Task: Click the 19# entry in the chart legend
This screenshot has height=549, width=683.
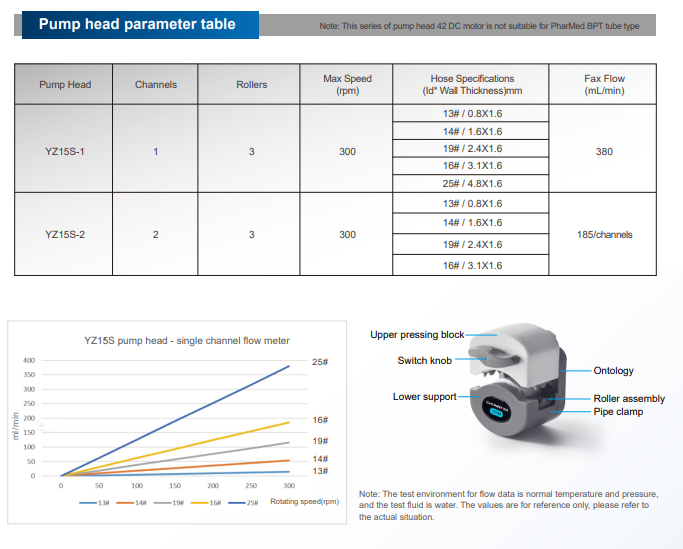Action: [169, 503]
